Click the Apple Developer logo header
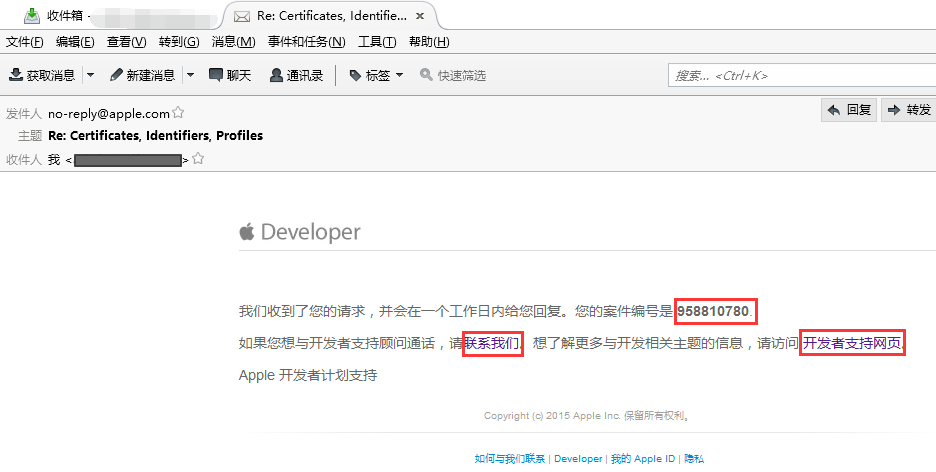 [300, 232]
